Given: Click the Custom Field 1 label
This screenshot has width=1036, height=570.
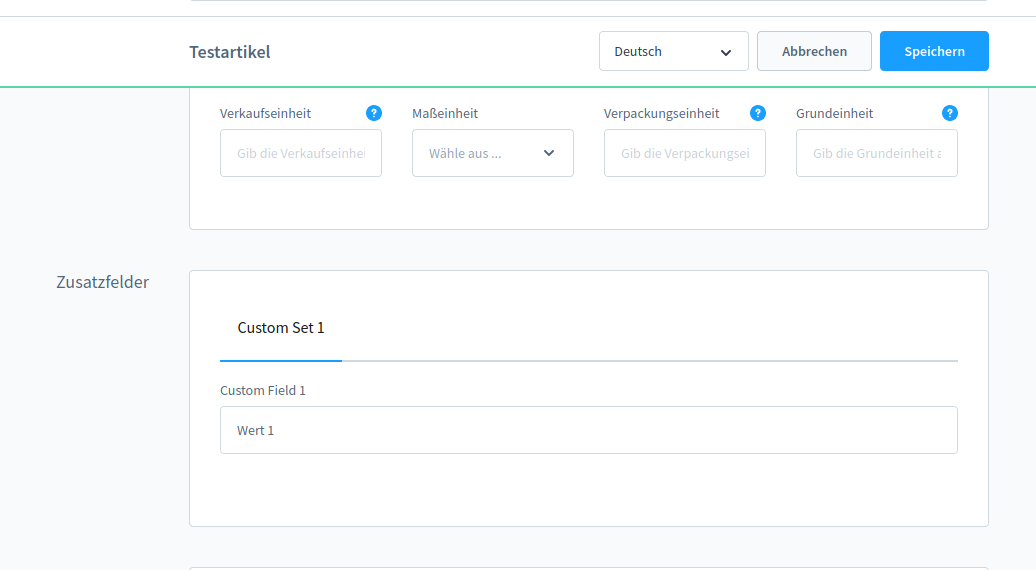Looking at the screenshot, I should coord(263,390).
